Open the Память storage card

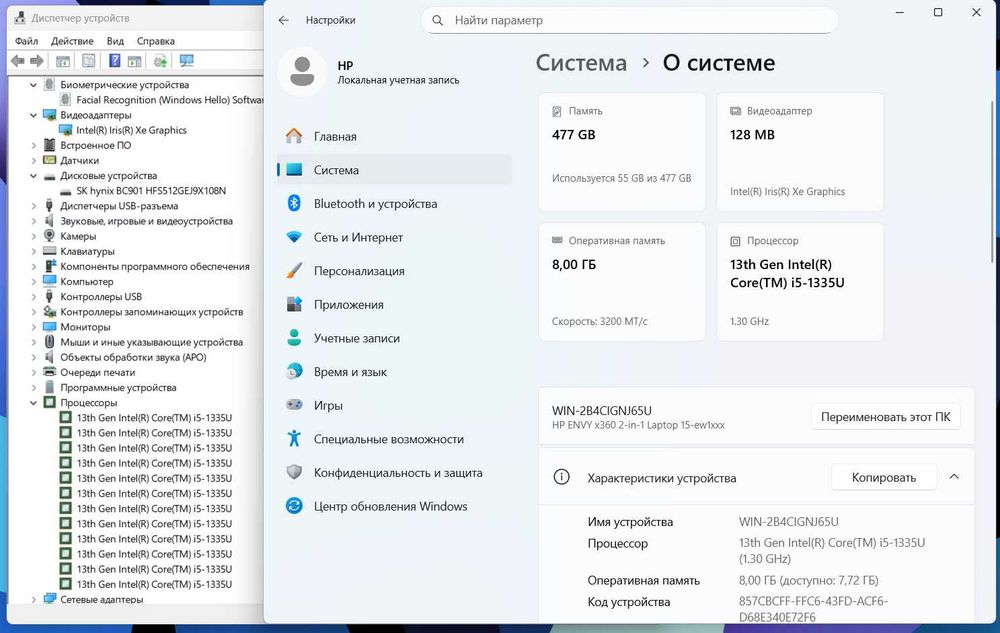coord(622,152)
